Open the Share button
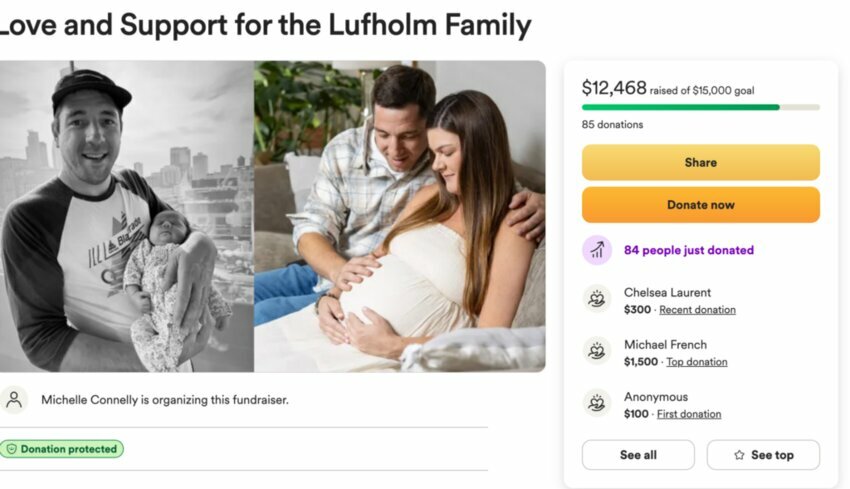 pyautogui.click(x=700, y=162)
